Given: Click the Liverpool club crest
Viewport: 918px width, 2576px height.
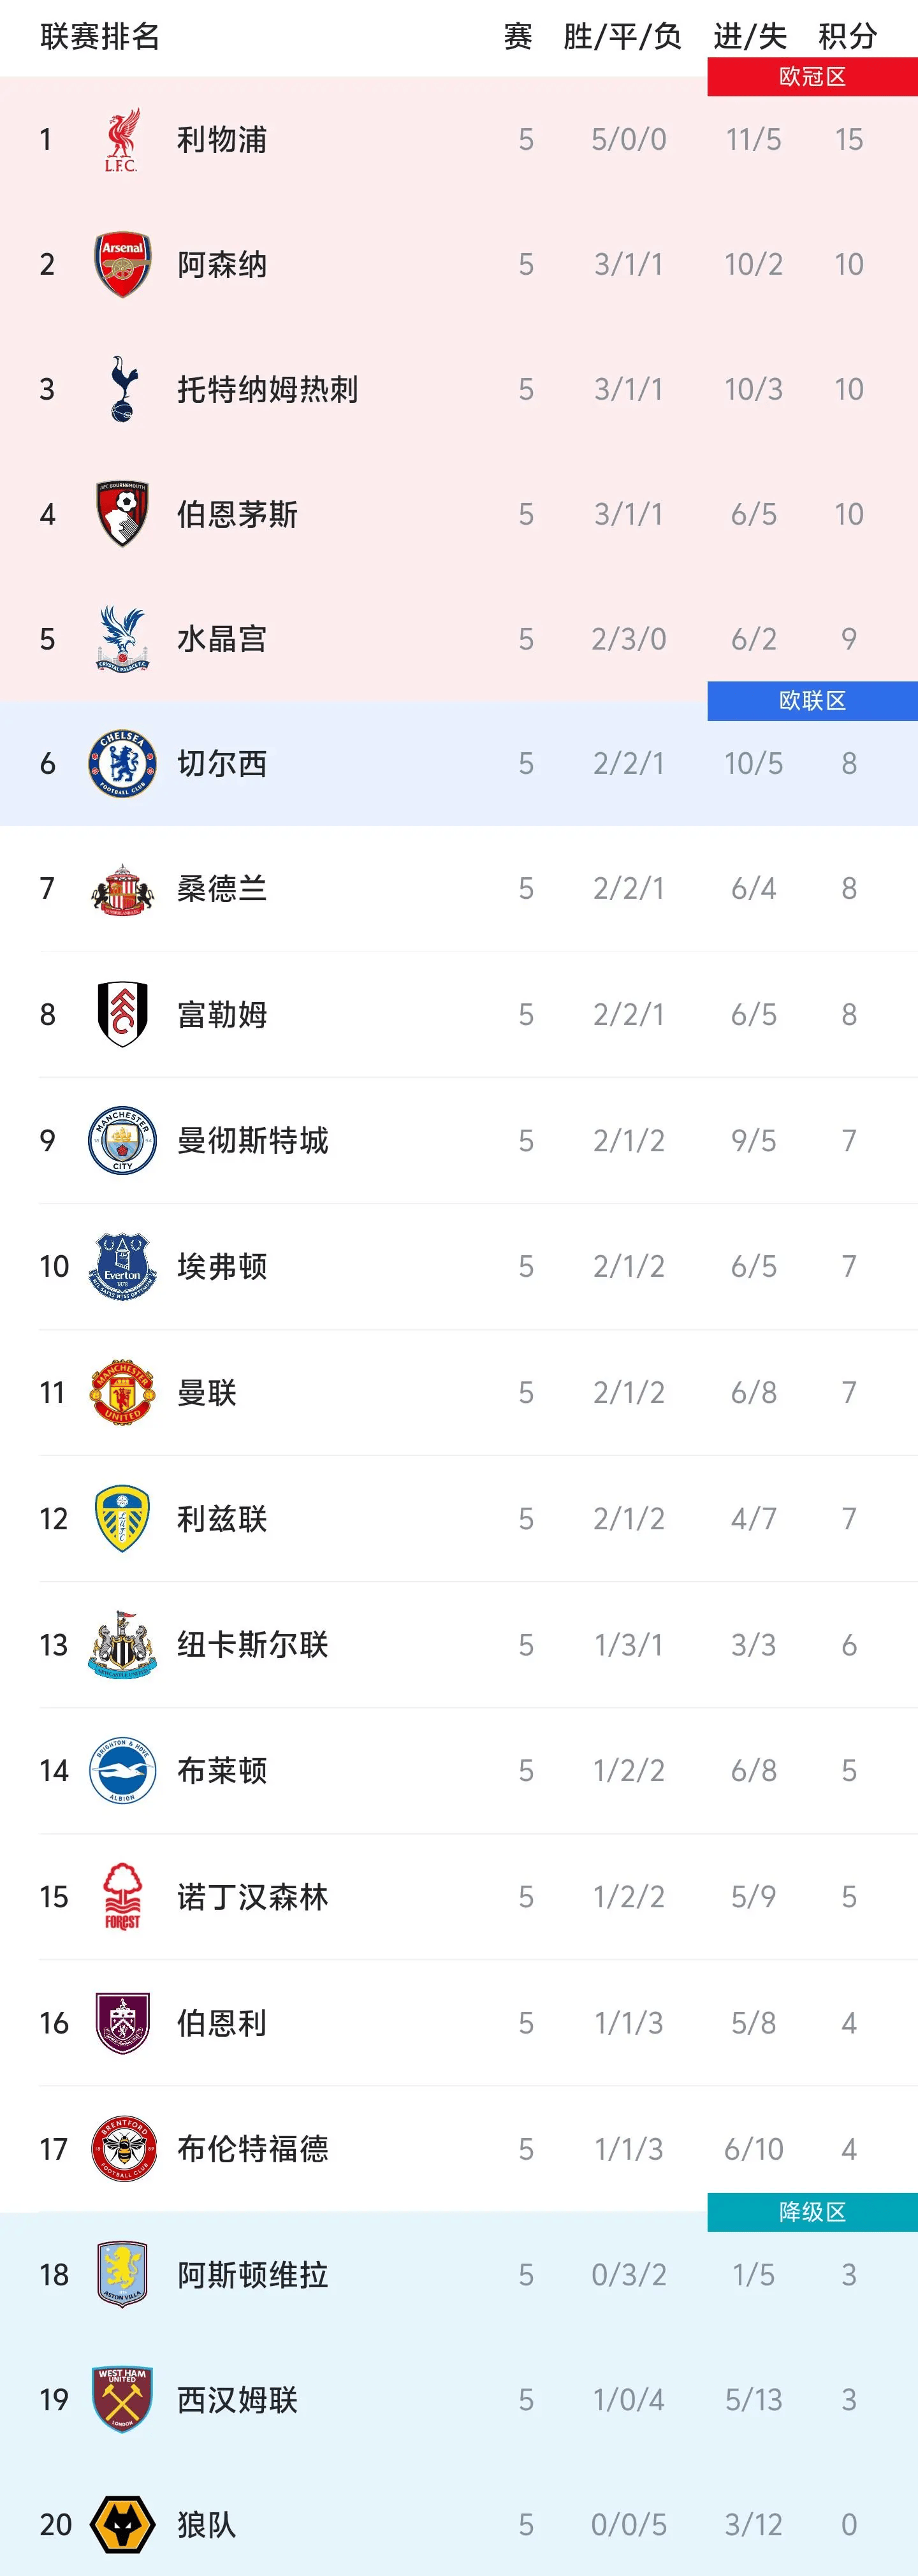Looking at the screenshot, I should [122, 140].
